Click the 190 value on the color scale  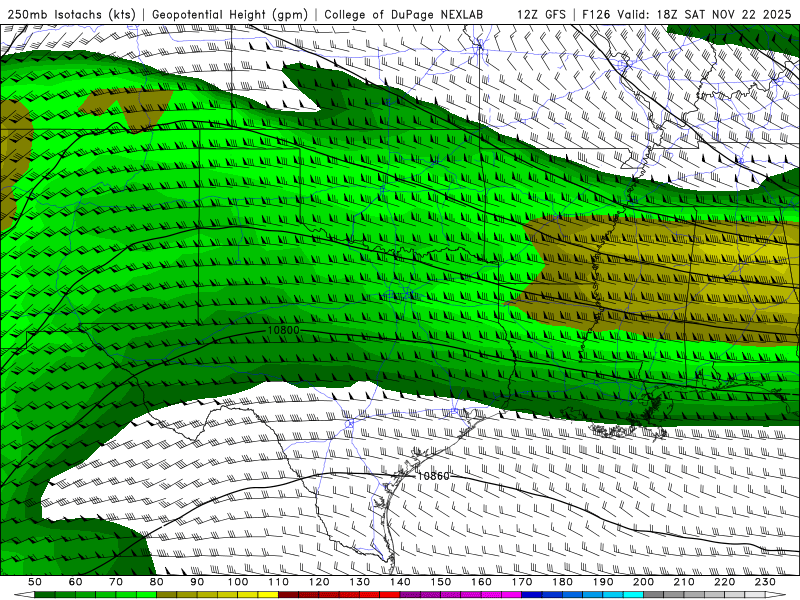603,582
